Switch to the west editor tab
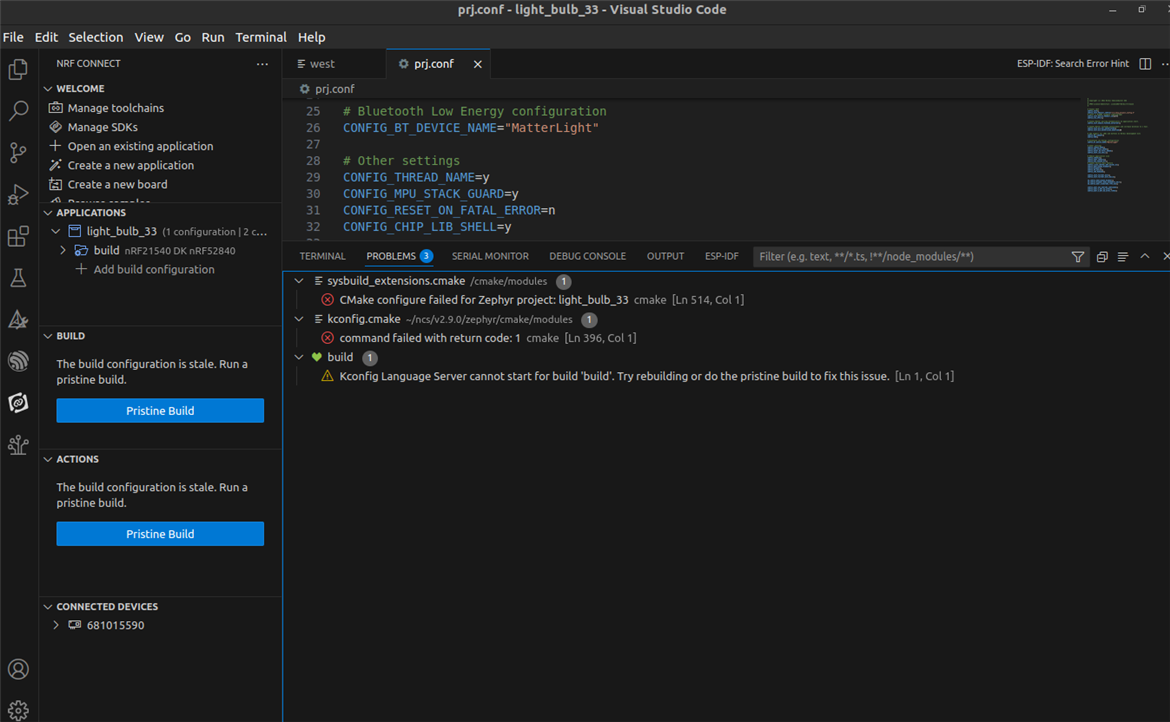 tap(335, 64)
